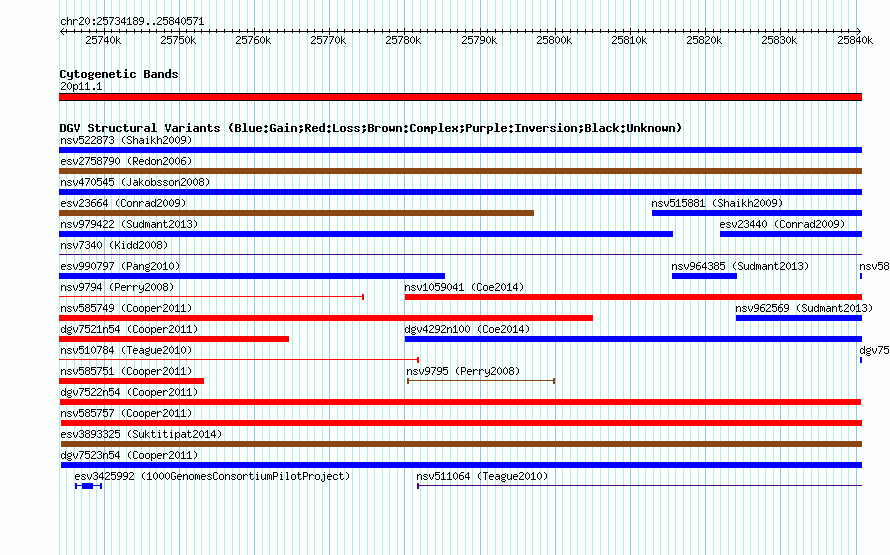Select the red nsv1059041 loss bar

click(x=633, y=297)
